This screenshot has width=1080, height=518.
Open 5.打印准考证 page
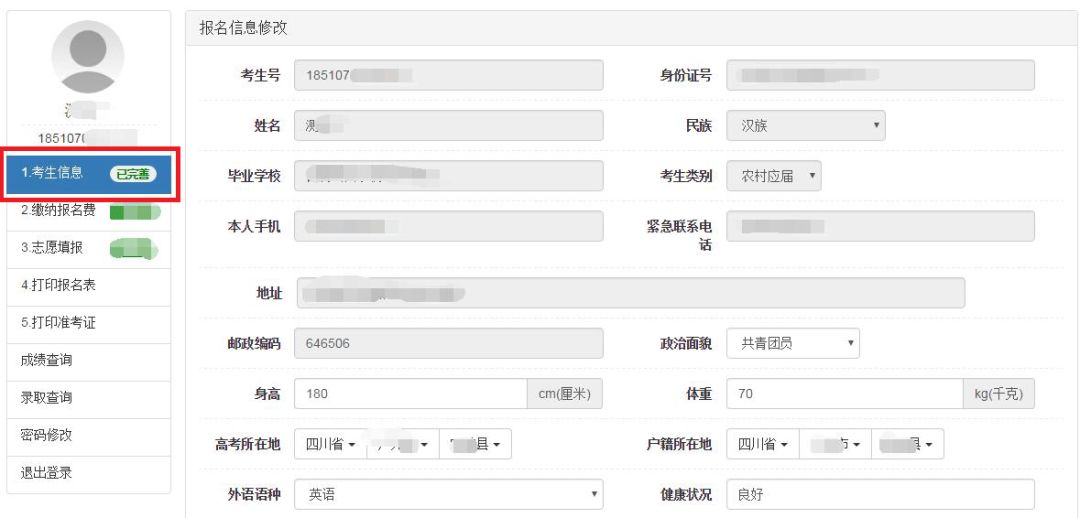(89, 323)
